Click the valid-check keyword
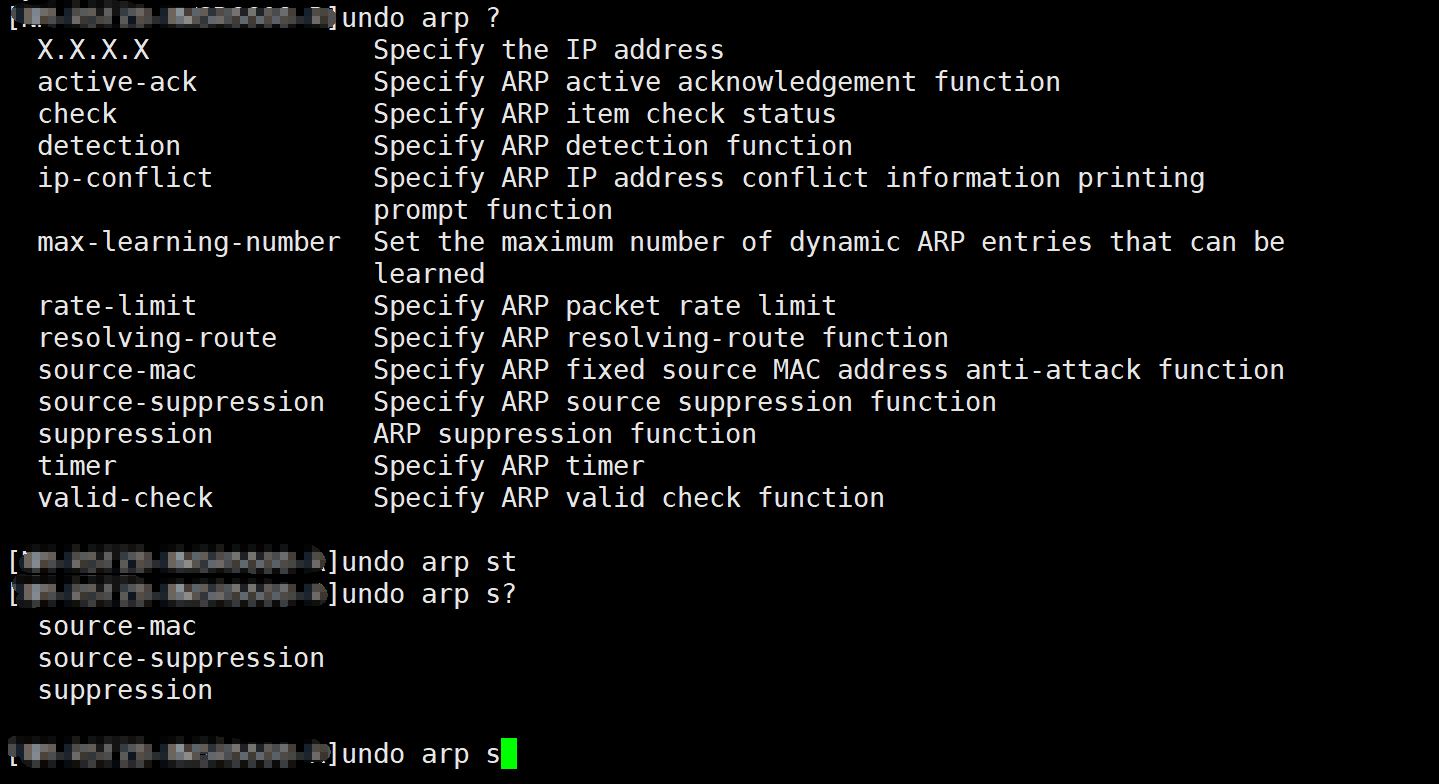 click(125, 498)
